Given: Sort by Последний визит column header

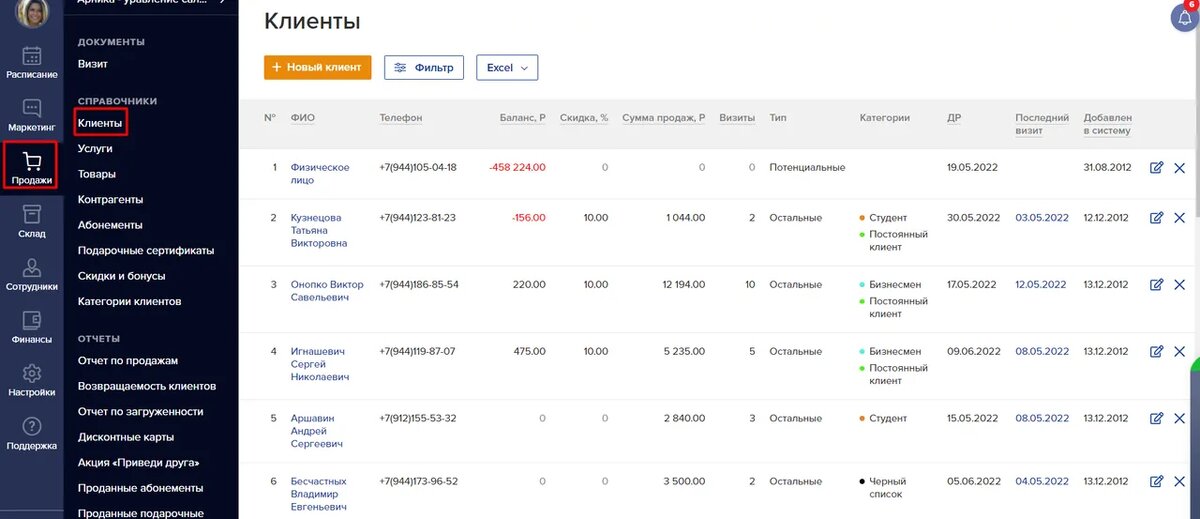Looking at the screenshot, I should [1042, 124].
